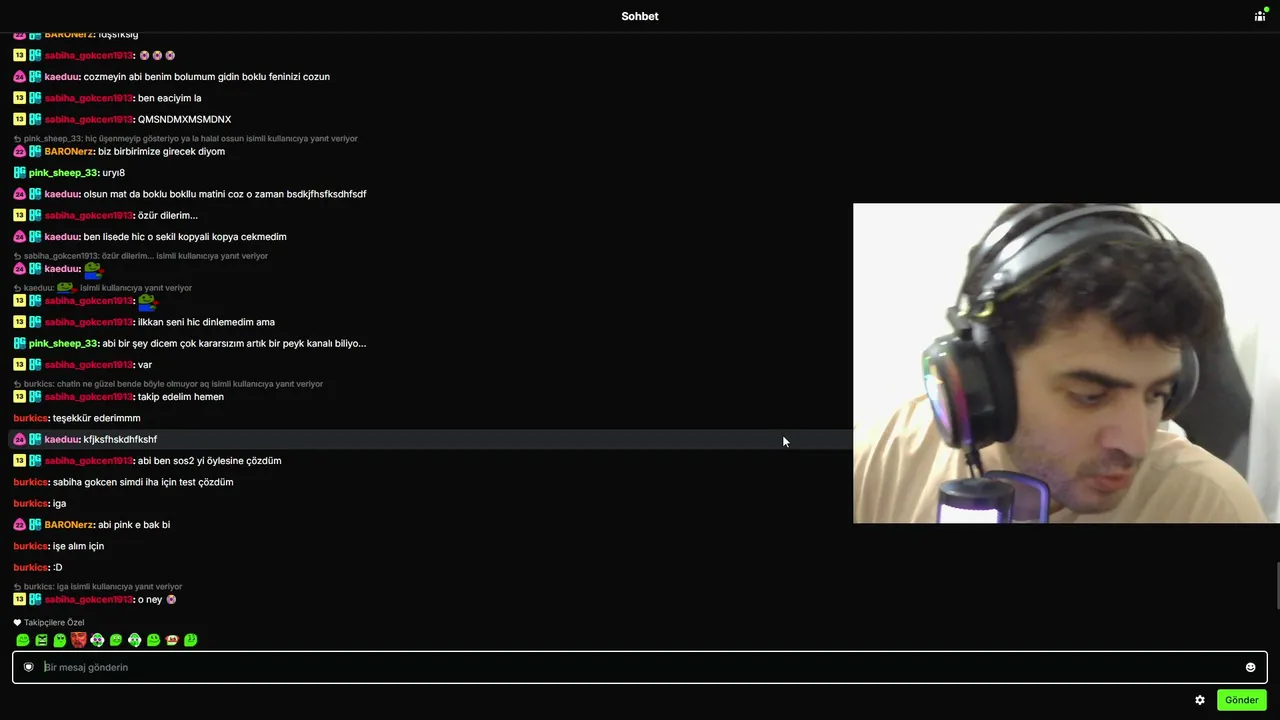
Task: Click the 13 badge beside 'ben eaciyim la'
Action: point(19,98)
